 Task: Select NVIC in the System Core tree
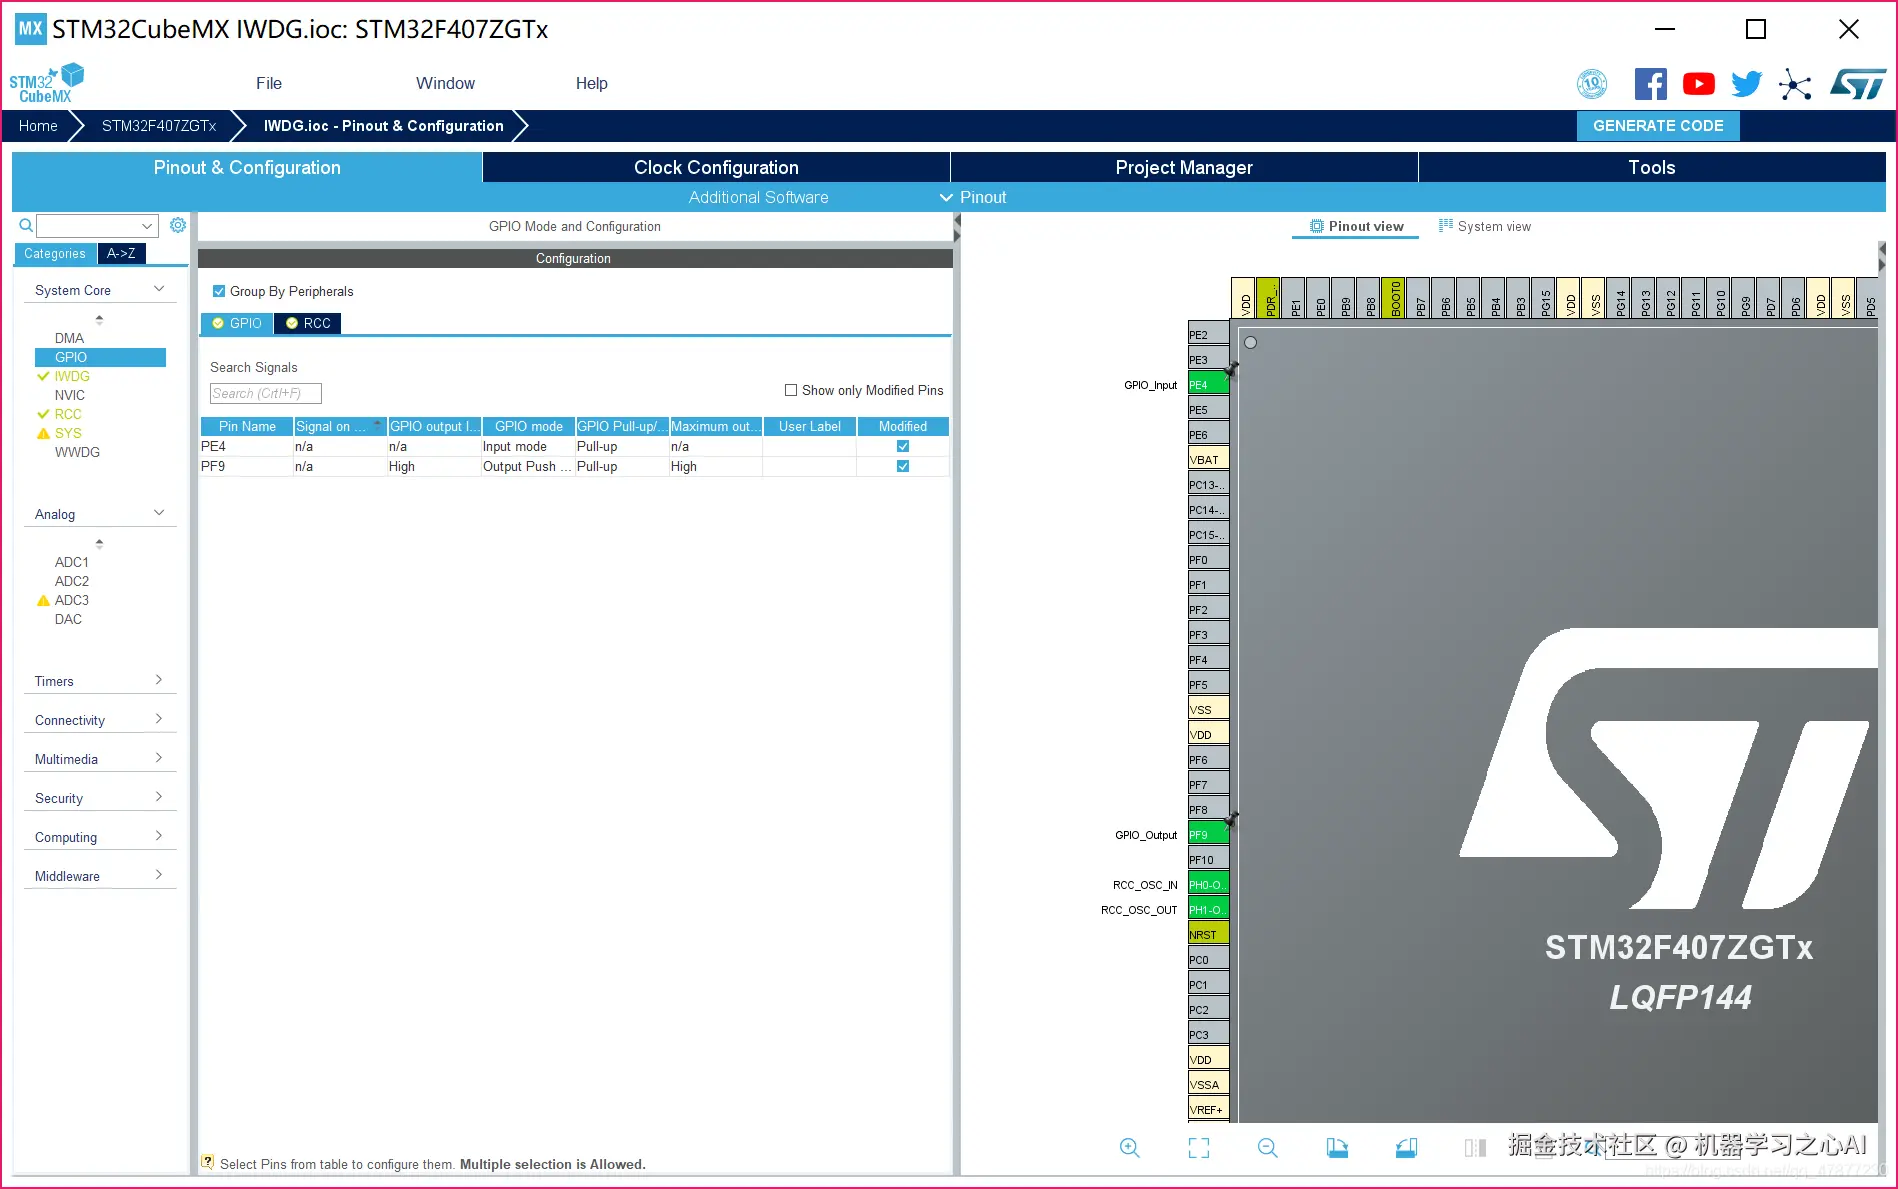click(x=70, y=395)
